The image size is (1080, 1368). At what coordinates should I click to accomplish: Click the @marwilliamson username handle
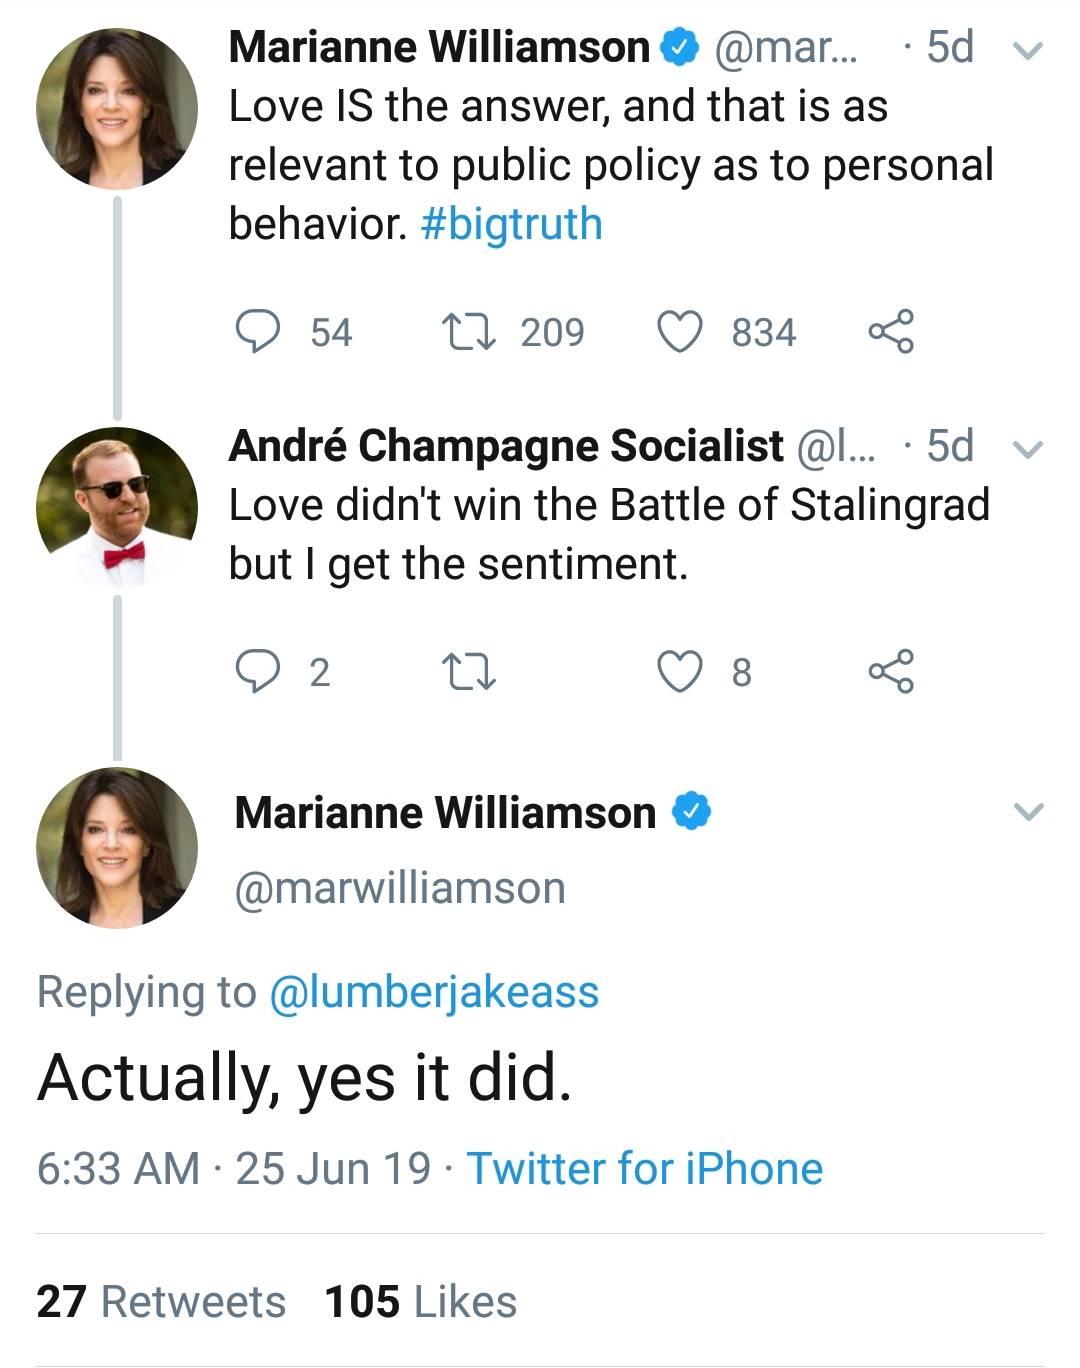(400, 884)
